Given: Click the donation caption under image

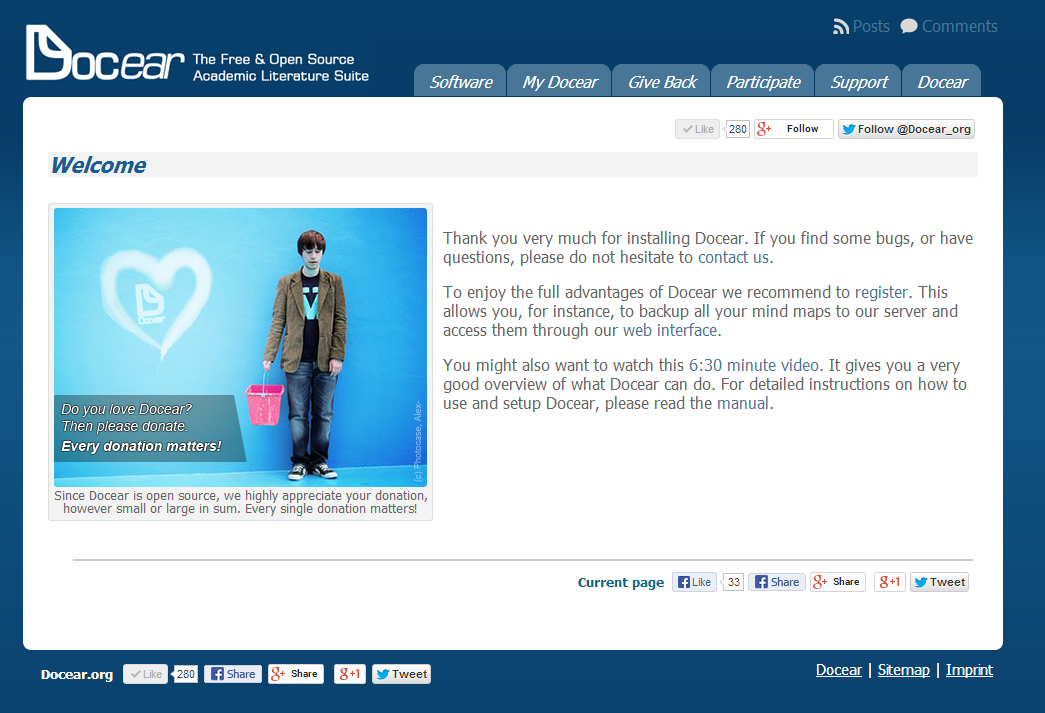Looking at the screenshot, I should tap(241, 502).
